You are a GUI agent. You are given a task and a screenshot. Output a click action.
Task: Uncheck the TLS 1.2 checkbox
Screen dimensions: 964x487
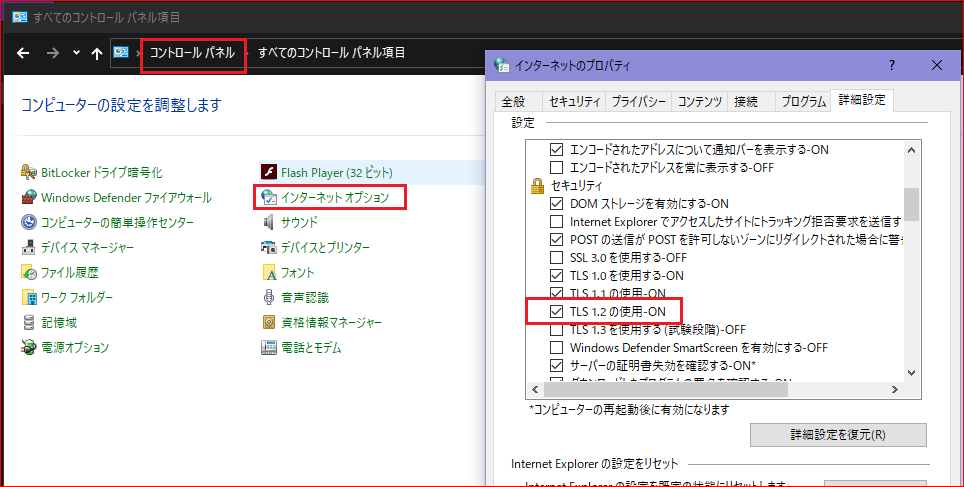(x=556, y=312)
